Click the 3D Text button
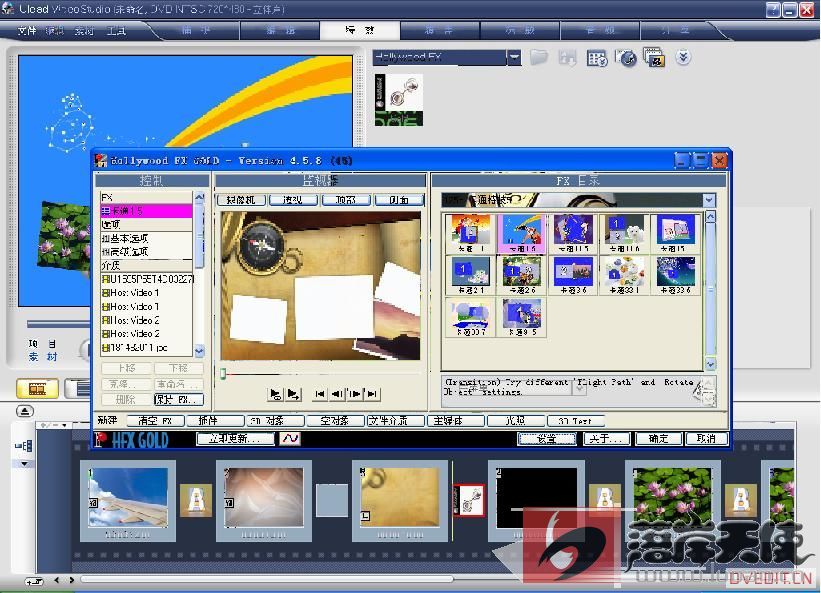 [575, 420]
